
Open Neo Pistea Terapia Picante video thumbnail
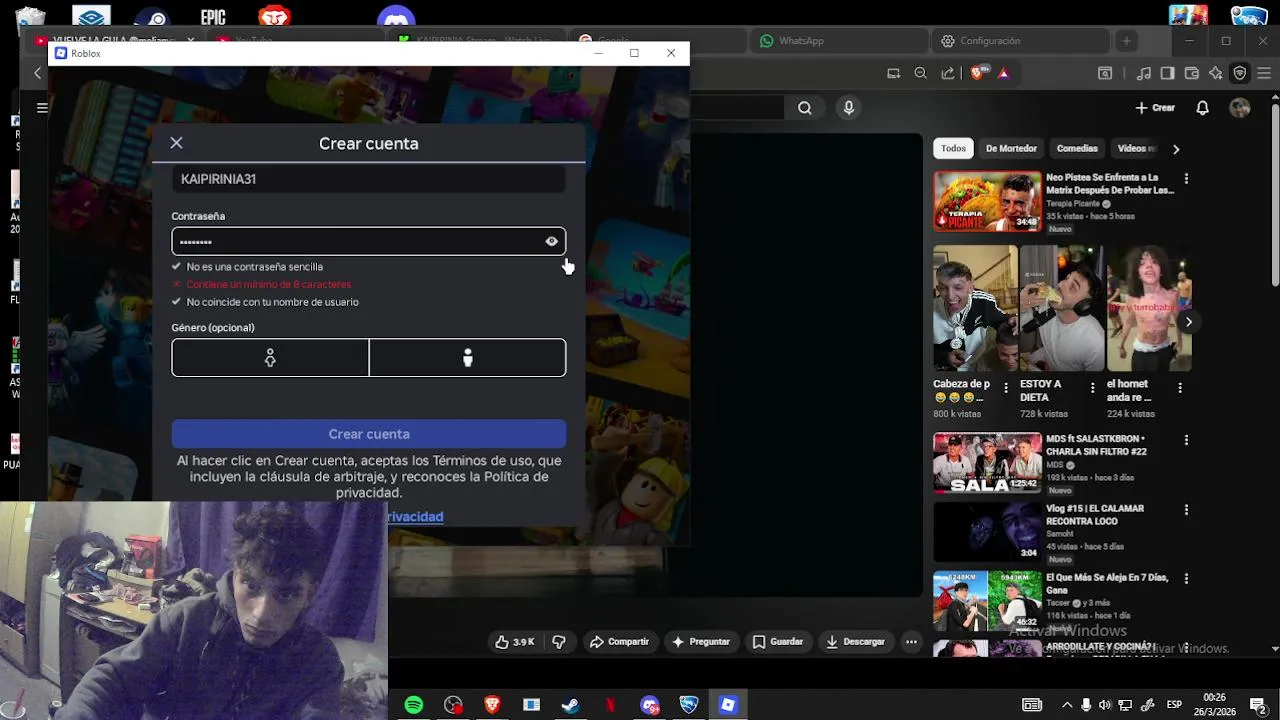click(x=987, y=201)
